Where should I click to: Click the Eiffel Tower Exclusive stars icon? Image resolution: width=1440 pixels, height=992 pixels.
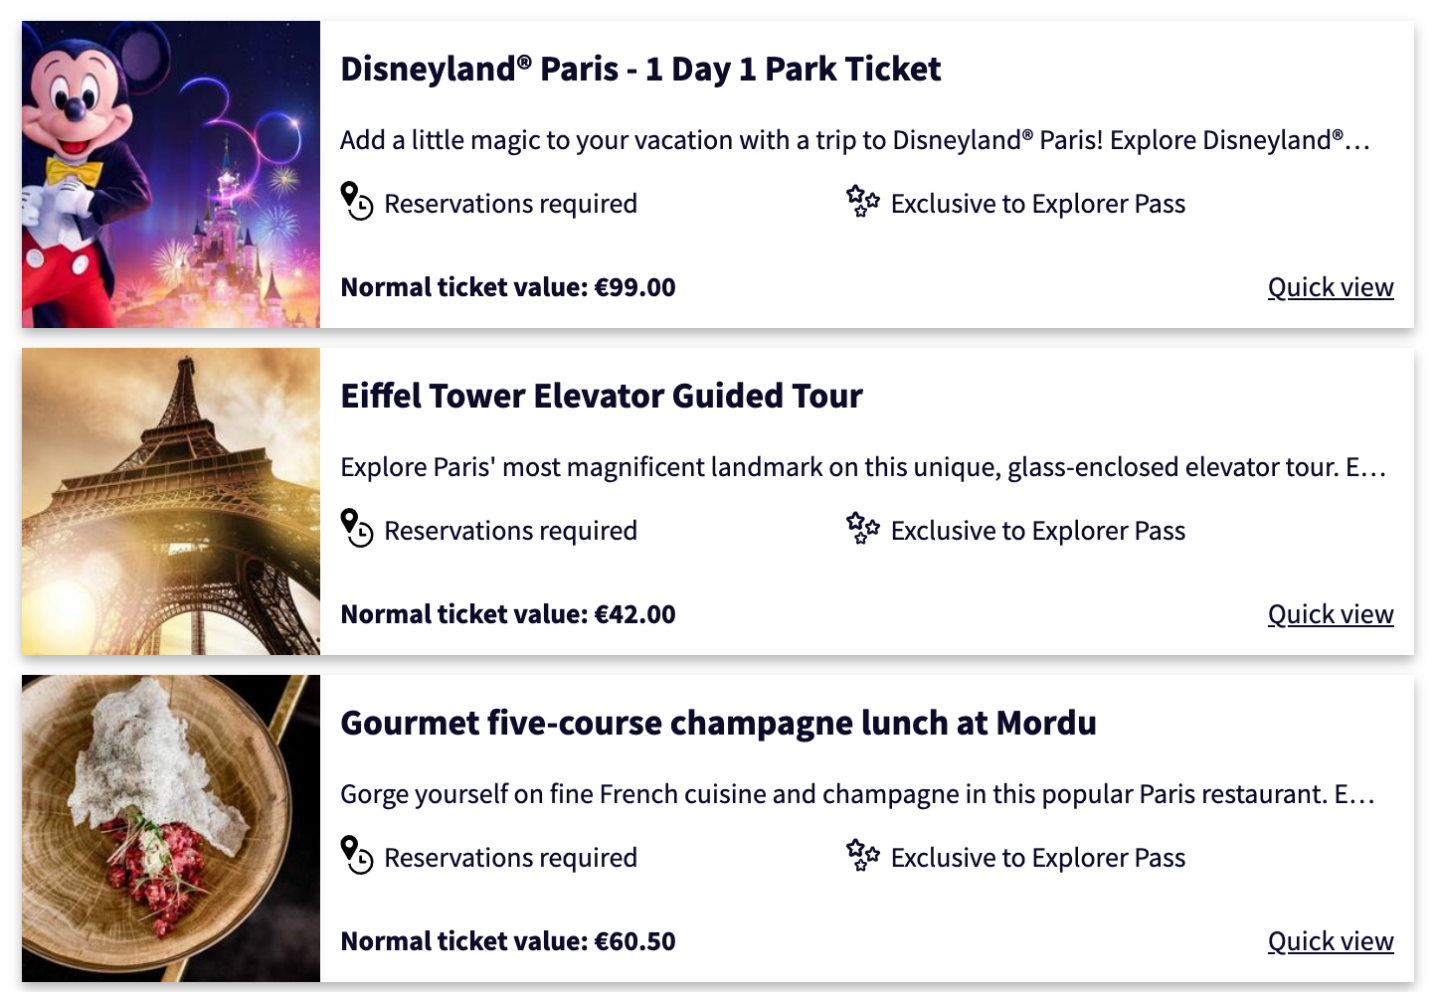pyautogui.click(x=863, y=528)
